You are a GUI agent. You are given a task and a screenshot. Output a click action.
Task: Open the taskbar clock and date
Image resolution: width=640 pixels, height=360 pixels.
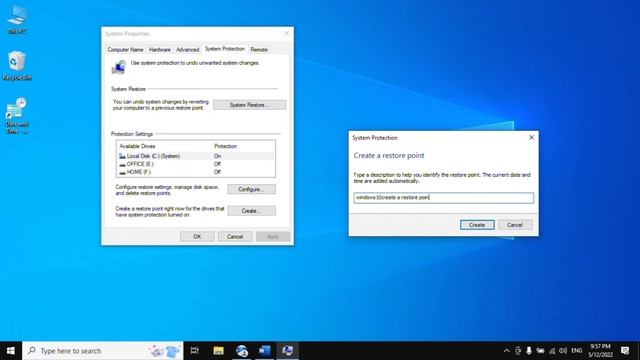600,351
